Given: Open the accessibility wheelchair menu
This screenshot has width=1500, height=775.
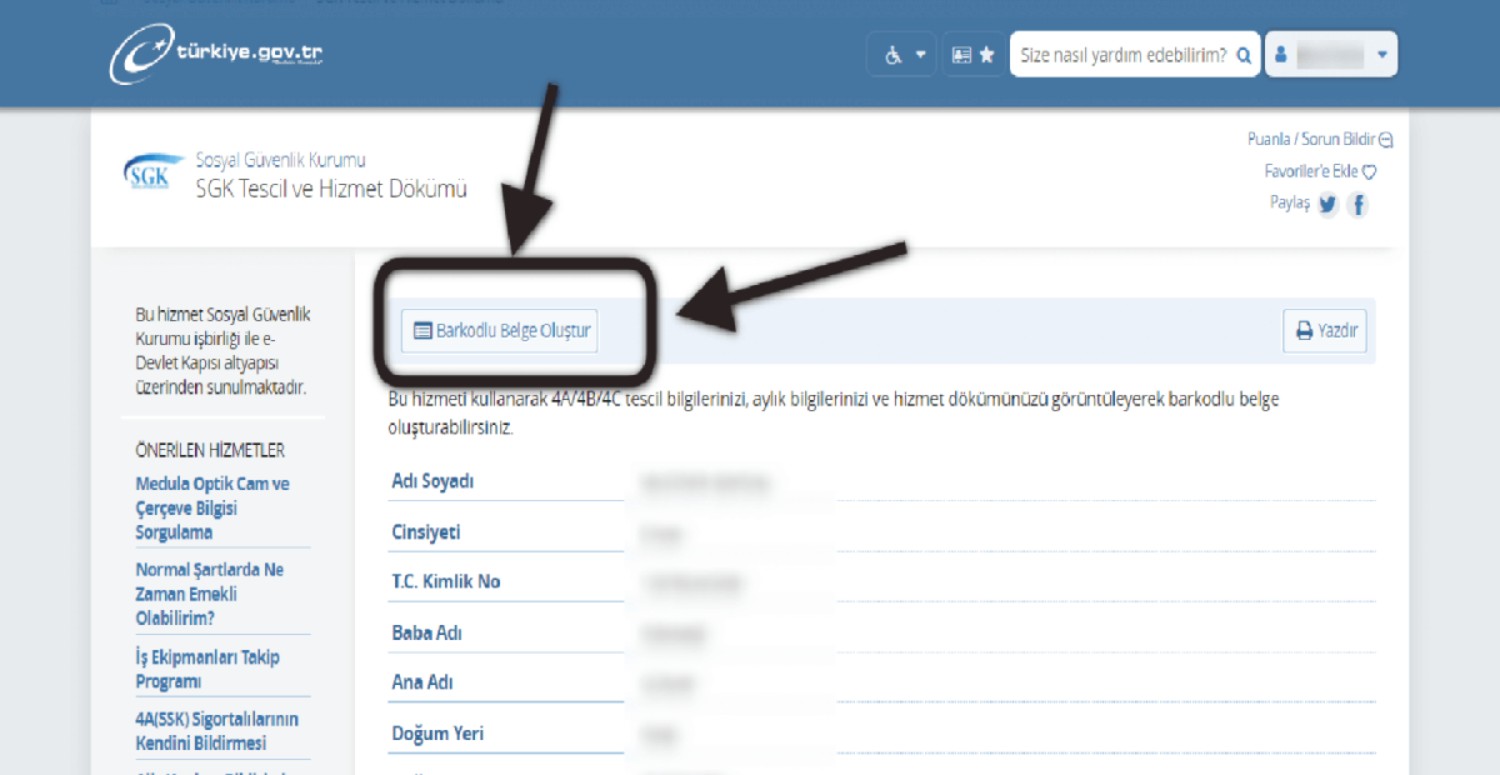Looking at the screenshot, I should point(901,55).
